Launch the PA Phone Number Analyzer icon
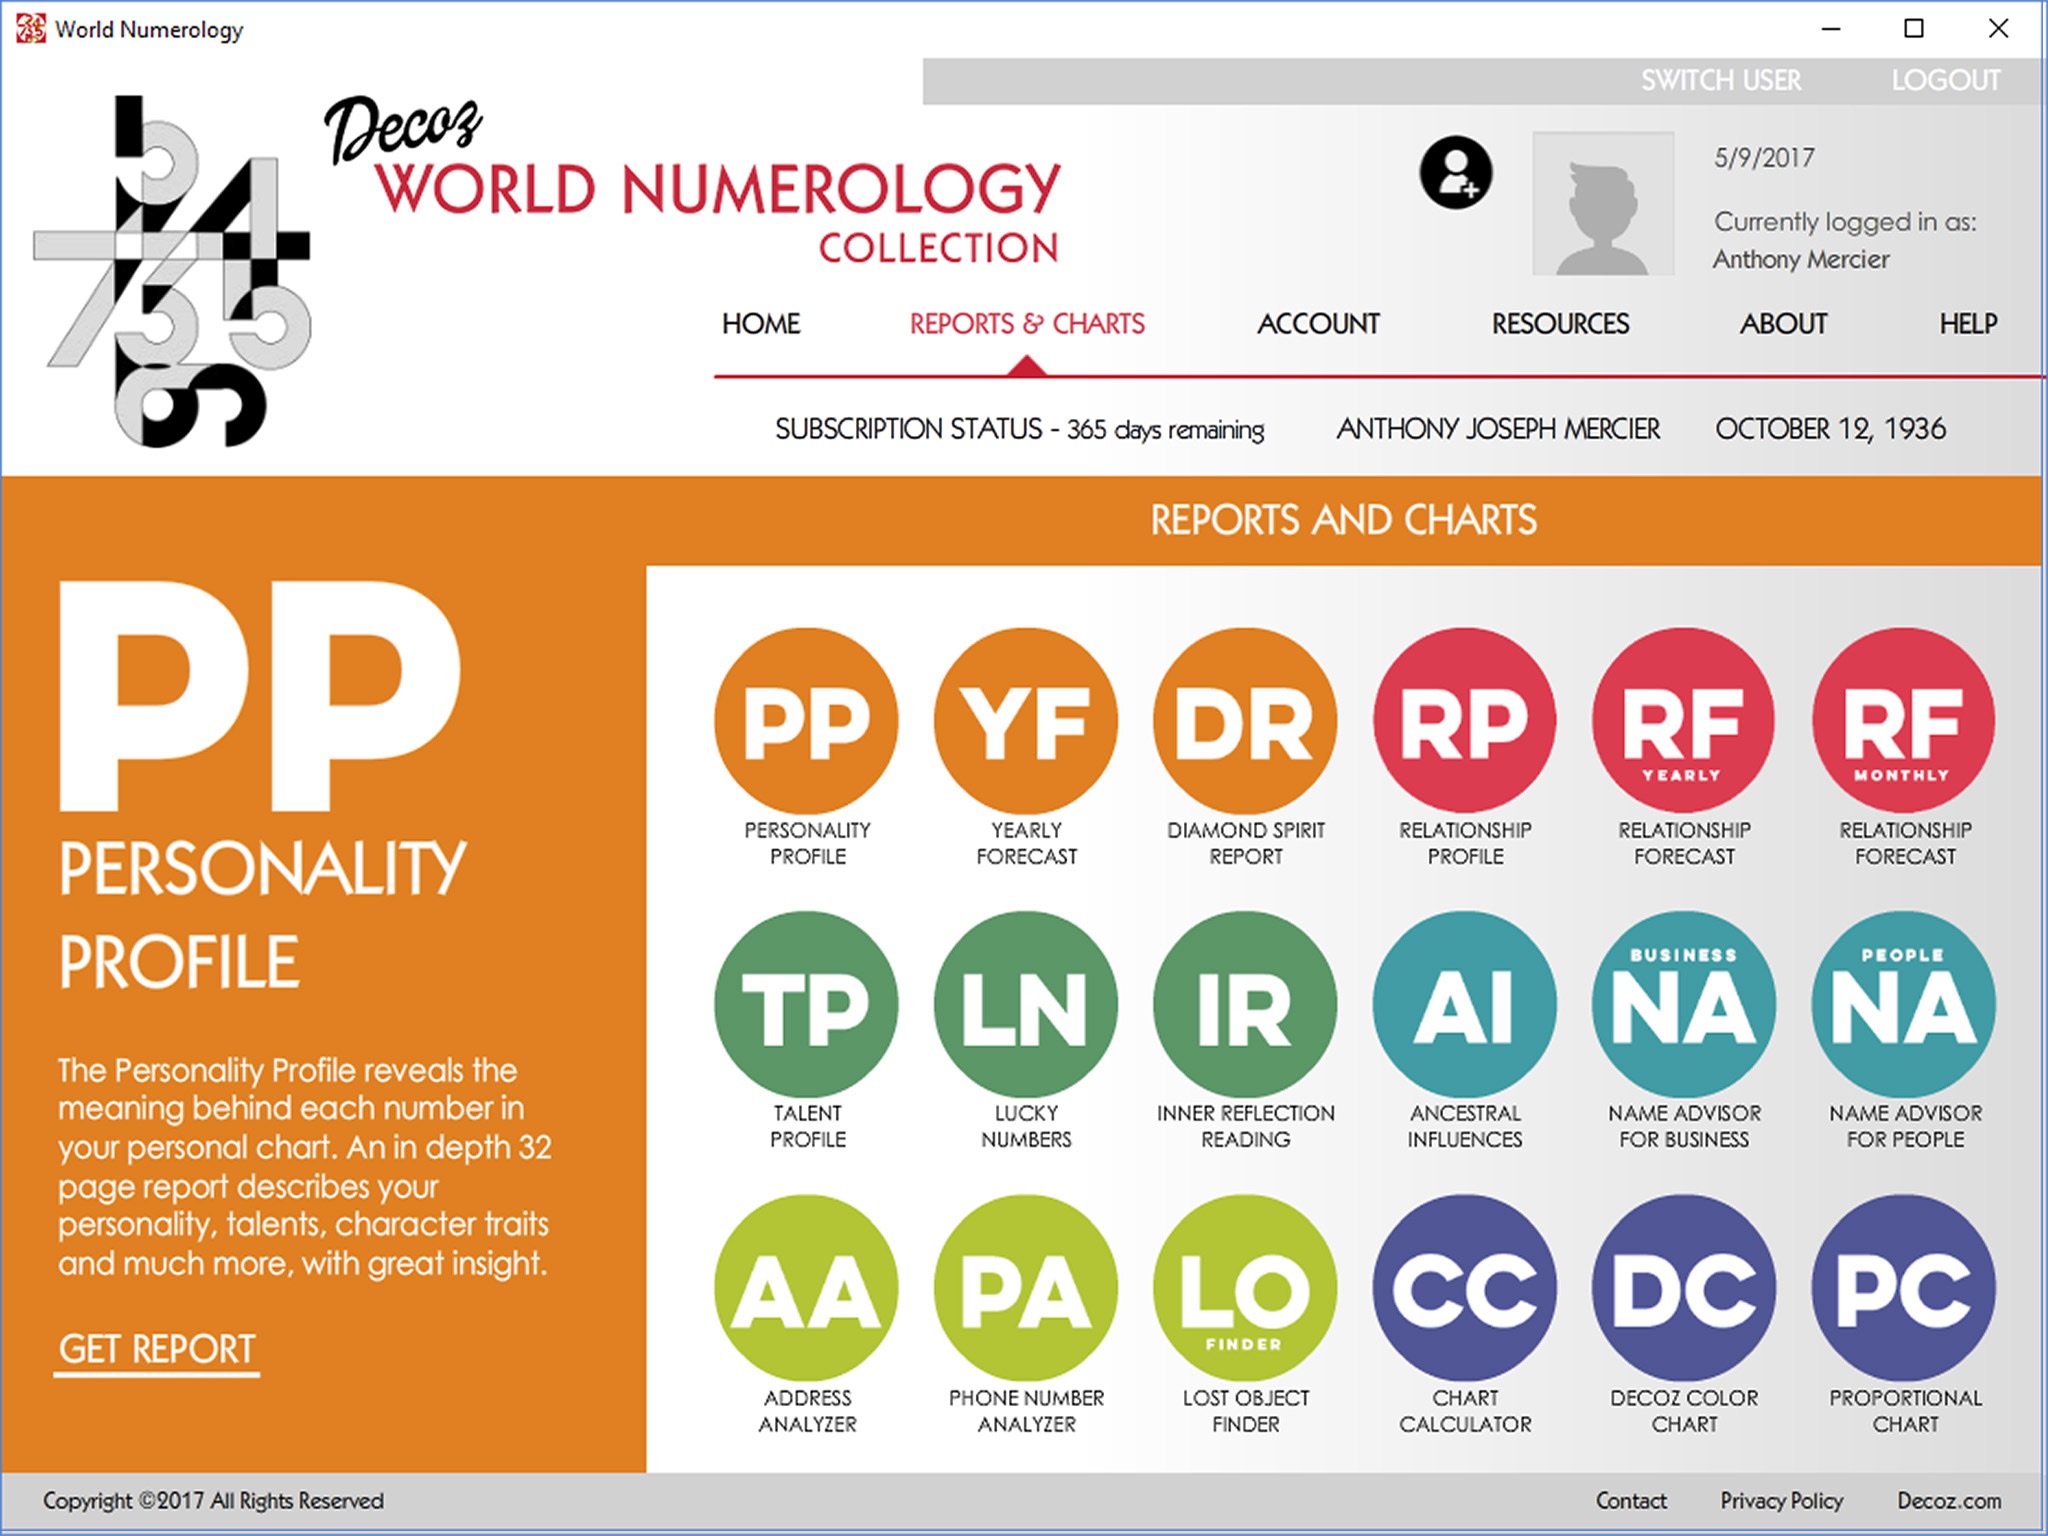The width and height of the screenshot is (2048, 1536). [1026, 1288]
